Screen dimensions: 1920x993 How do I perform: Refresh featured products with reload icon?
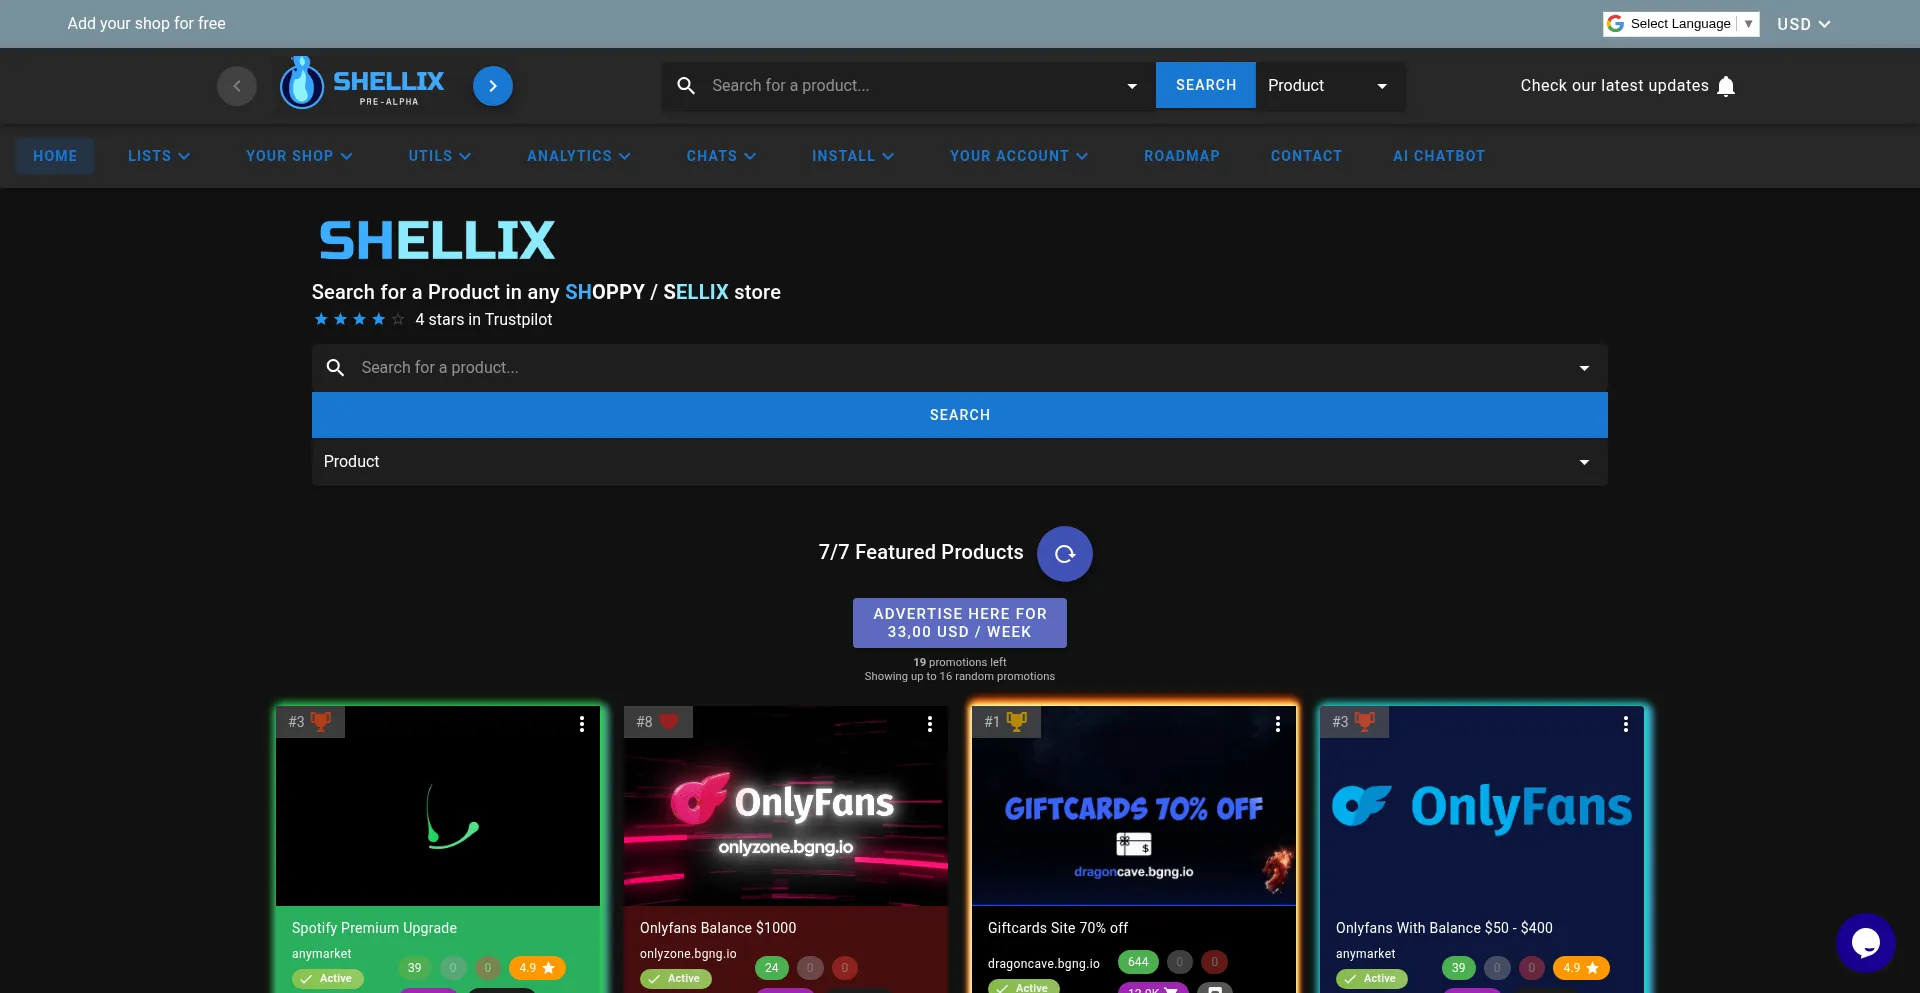[1064, 554]
